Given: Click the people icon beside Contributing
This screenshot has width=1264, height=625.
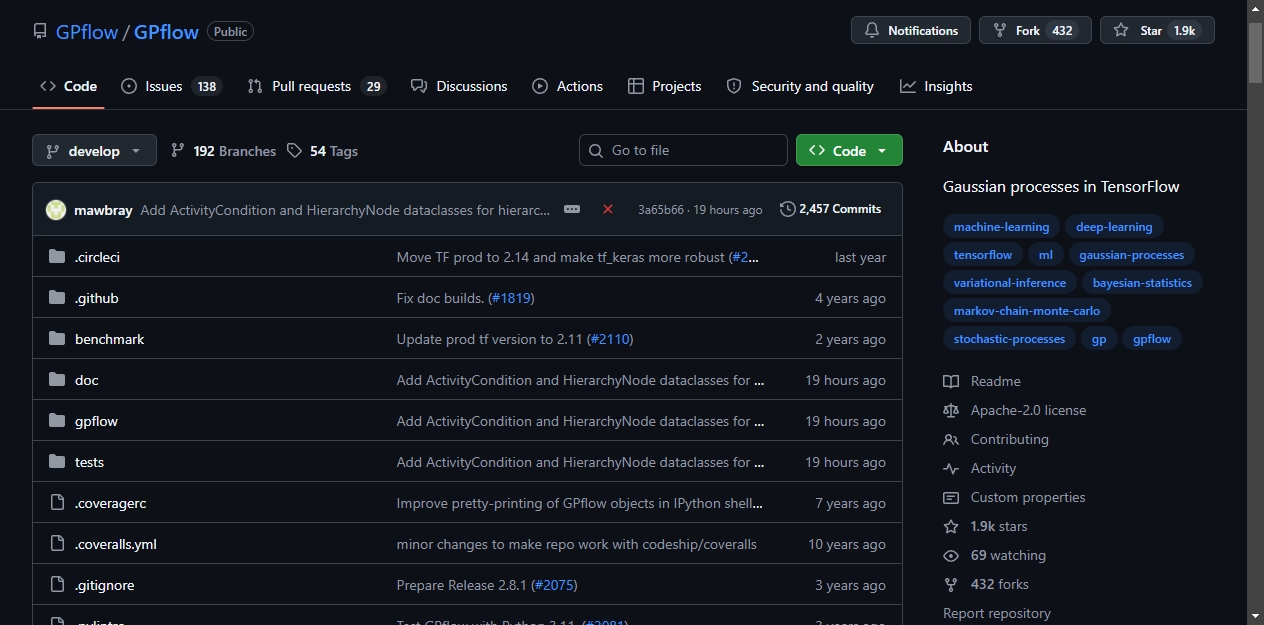Looking at the screenshot, I should (x=951, y=439).
